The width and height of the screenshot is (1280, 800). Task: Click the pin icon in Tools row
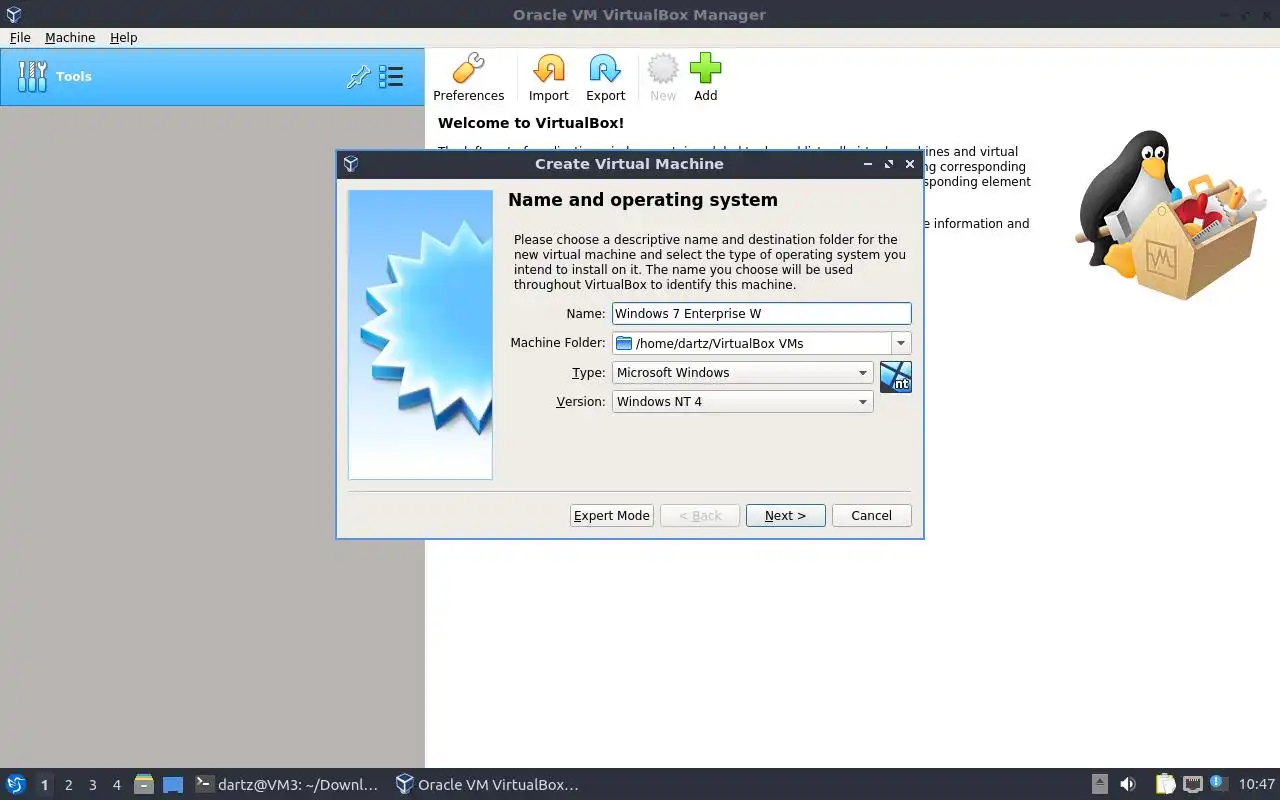point(358,77)
